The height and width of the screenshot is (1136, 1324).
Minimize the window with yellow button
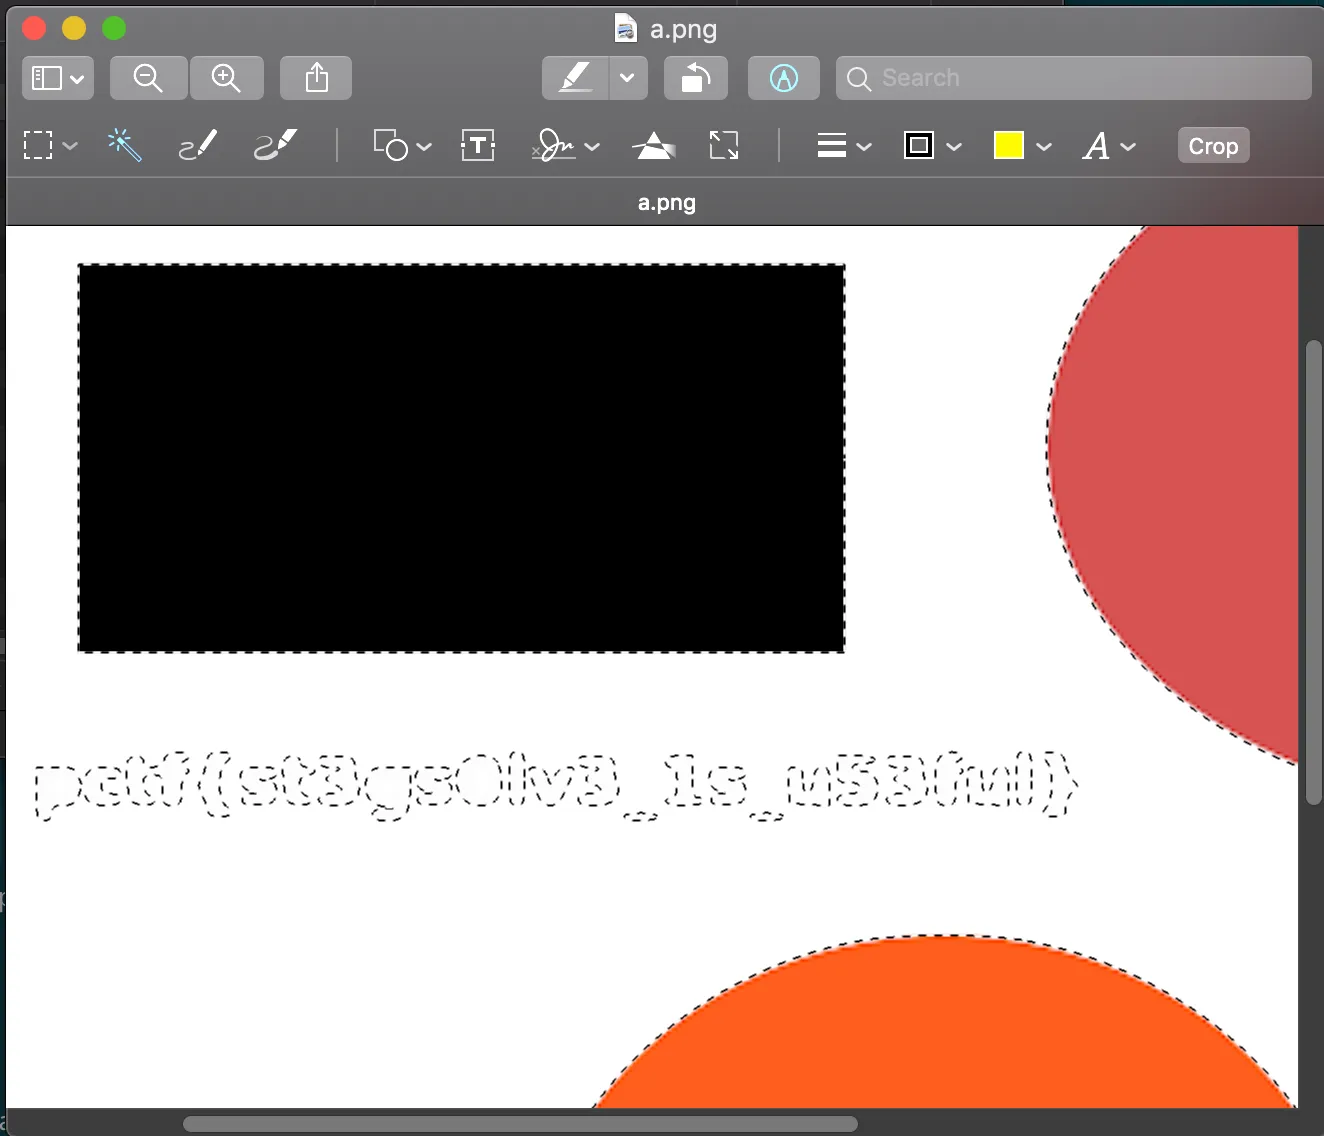[x=74, y=28]
